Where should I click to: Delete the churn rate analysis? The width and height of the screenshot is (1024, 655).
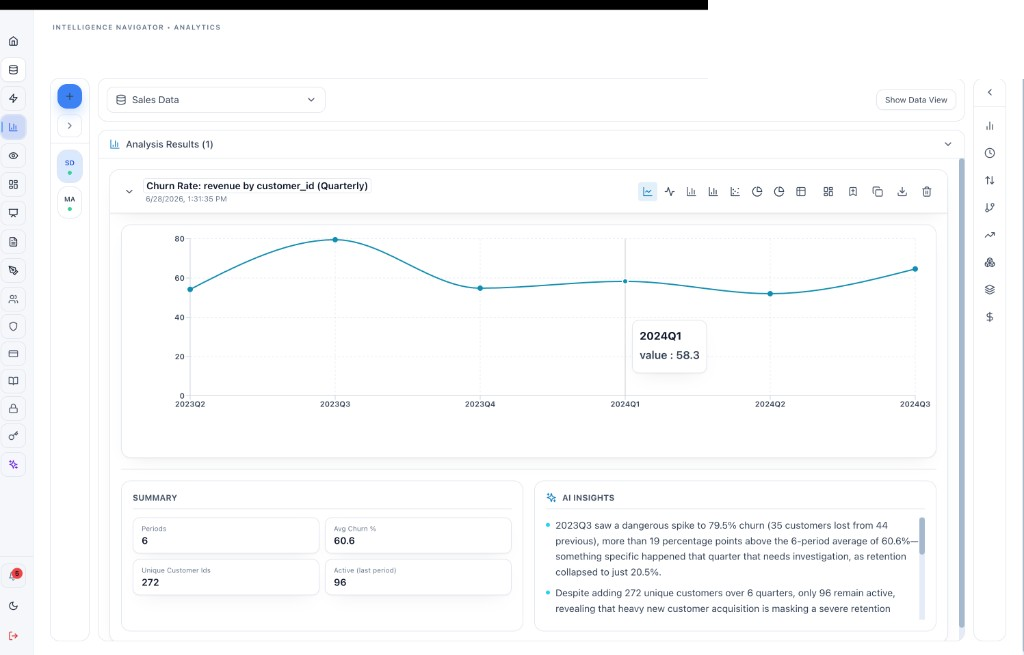tap(927, 192)
